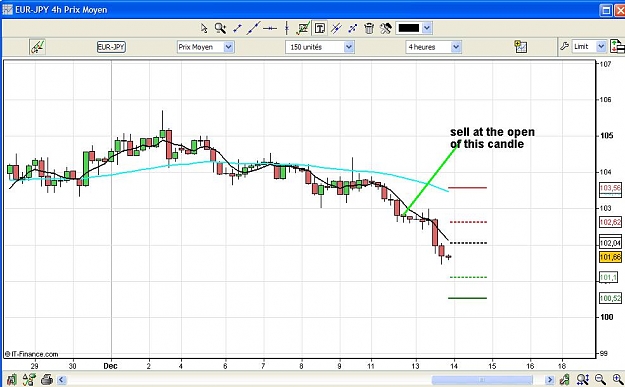Click the buy/sell order ticket icon
This screenshot has width=625, height=387.
tap(617, 46)
